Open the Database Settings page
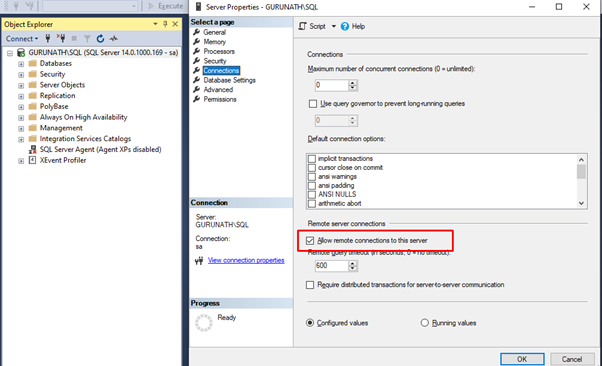Screen dimensions: 602x366 click(229, 80)
